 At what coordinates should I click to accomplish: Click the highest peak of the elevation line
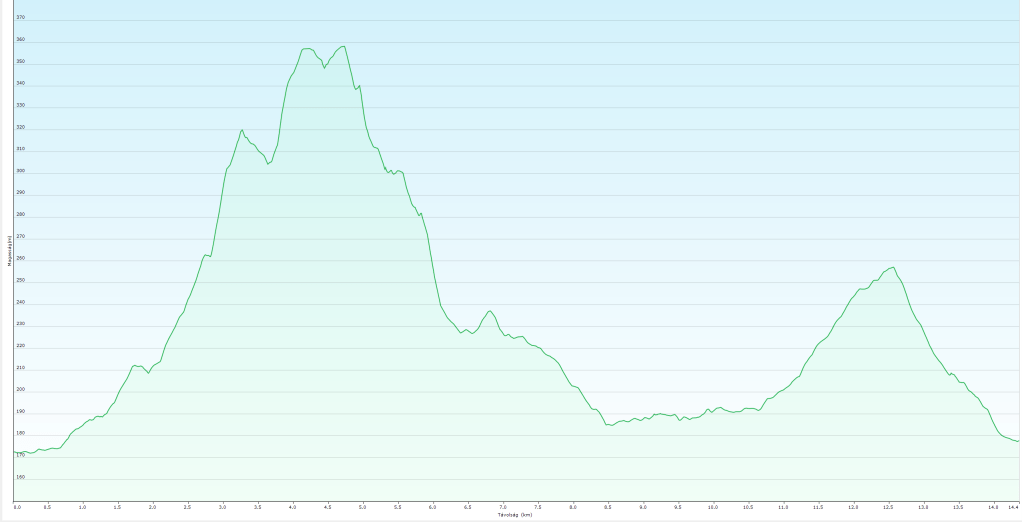coord(343,46)
